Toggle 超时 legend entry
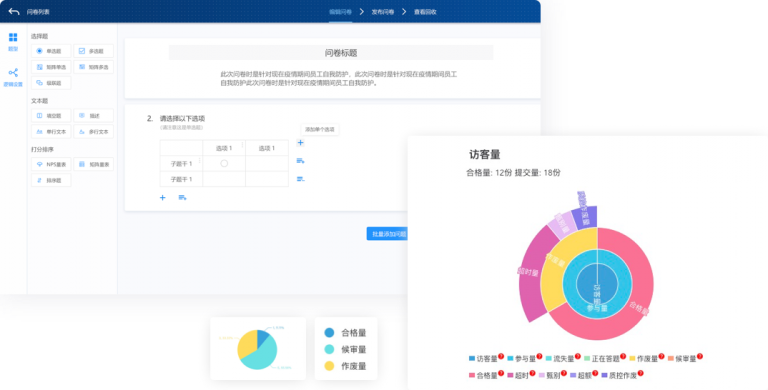This screenshot has width=768, height=390. point(517,376)
